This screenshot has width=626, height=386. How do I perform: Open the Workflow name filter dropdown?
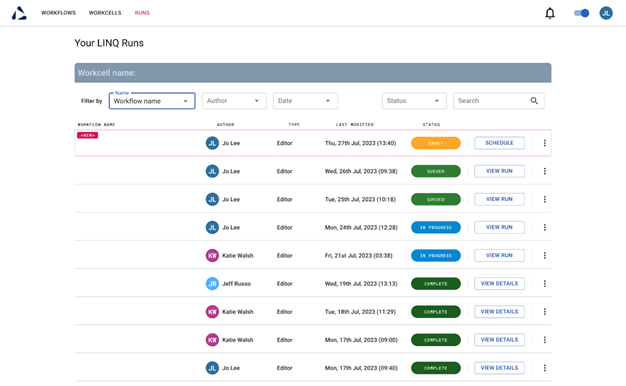coord(152,101)
